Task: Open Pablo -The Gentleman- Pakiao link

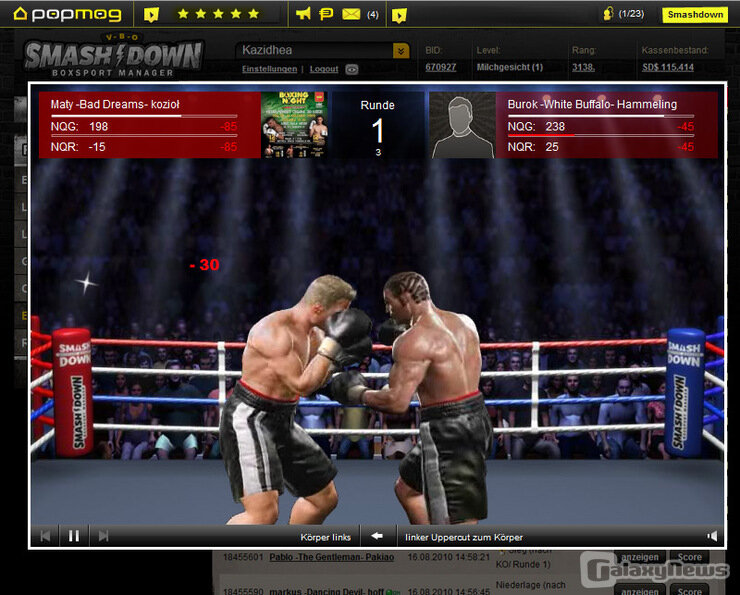Action: 331,557
